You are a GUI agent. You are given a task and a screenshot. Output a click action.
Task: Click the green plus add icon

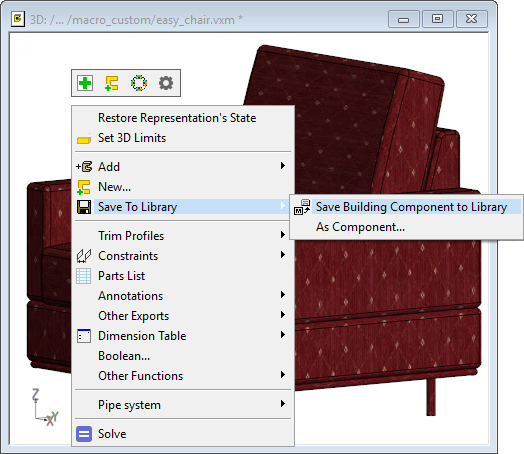(x=85, y=83)
